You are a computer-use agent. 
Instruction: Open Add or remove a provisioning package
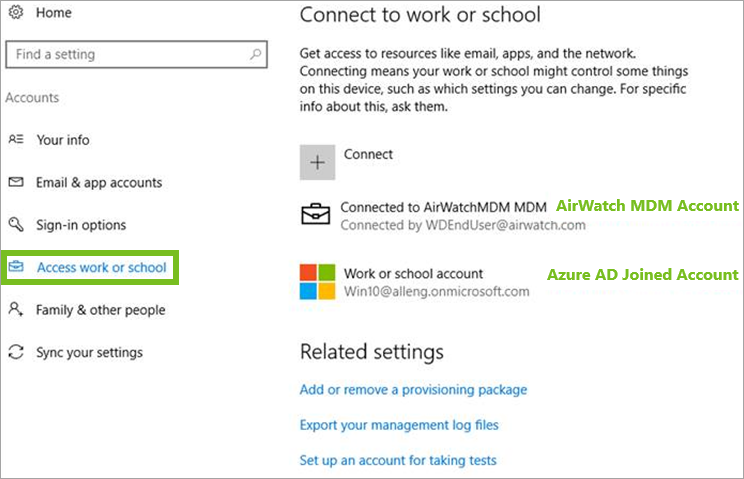coord(413,390)
